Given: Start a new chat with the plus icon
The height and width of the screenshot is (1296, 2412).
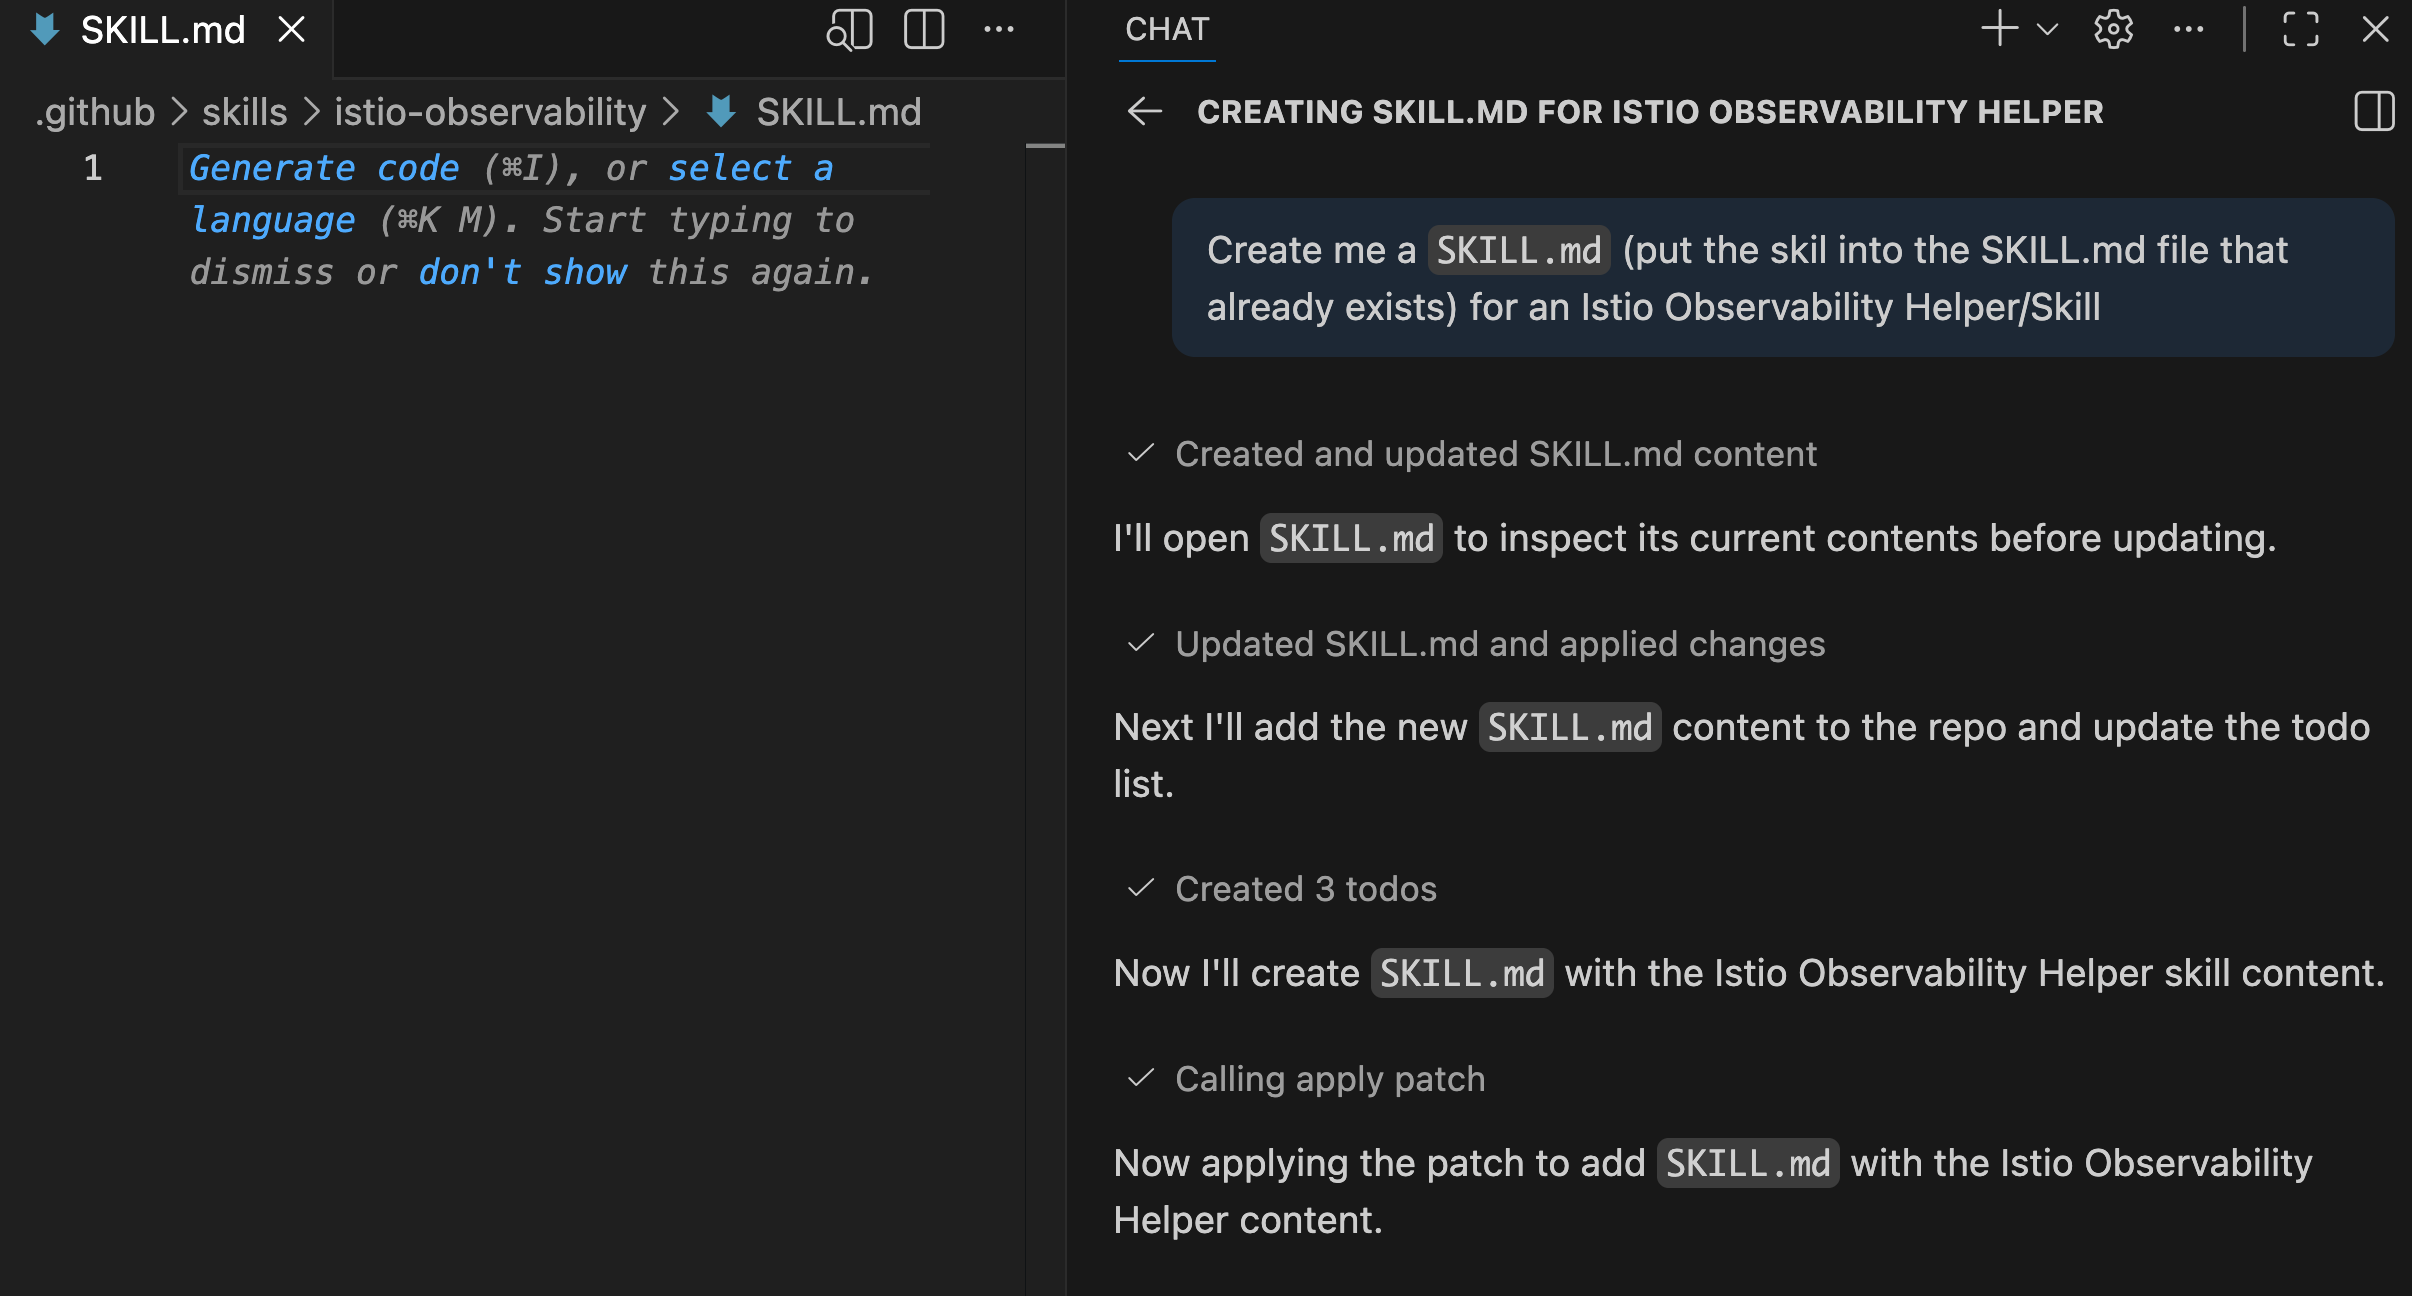Looking at the screenshot, I should (1997, 29).
